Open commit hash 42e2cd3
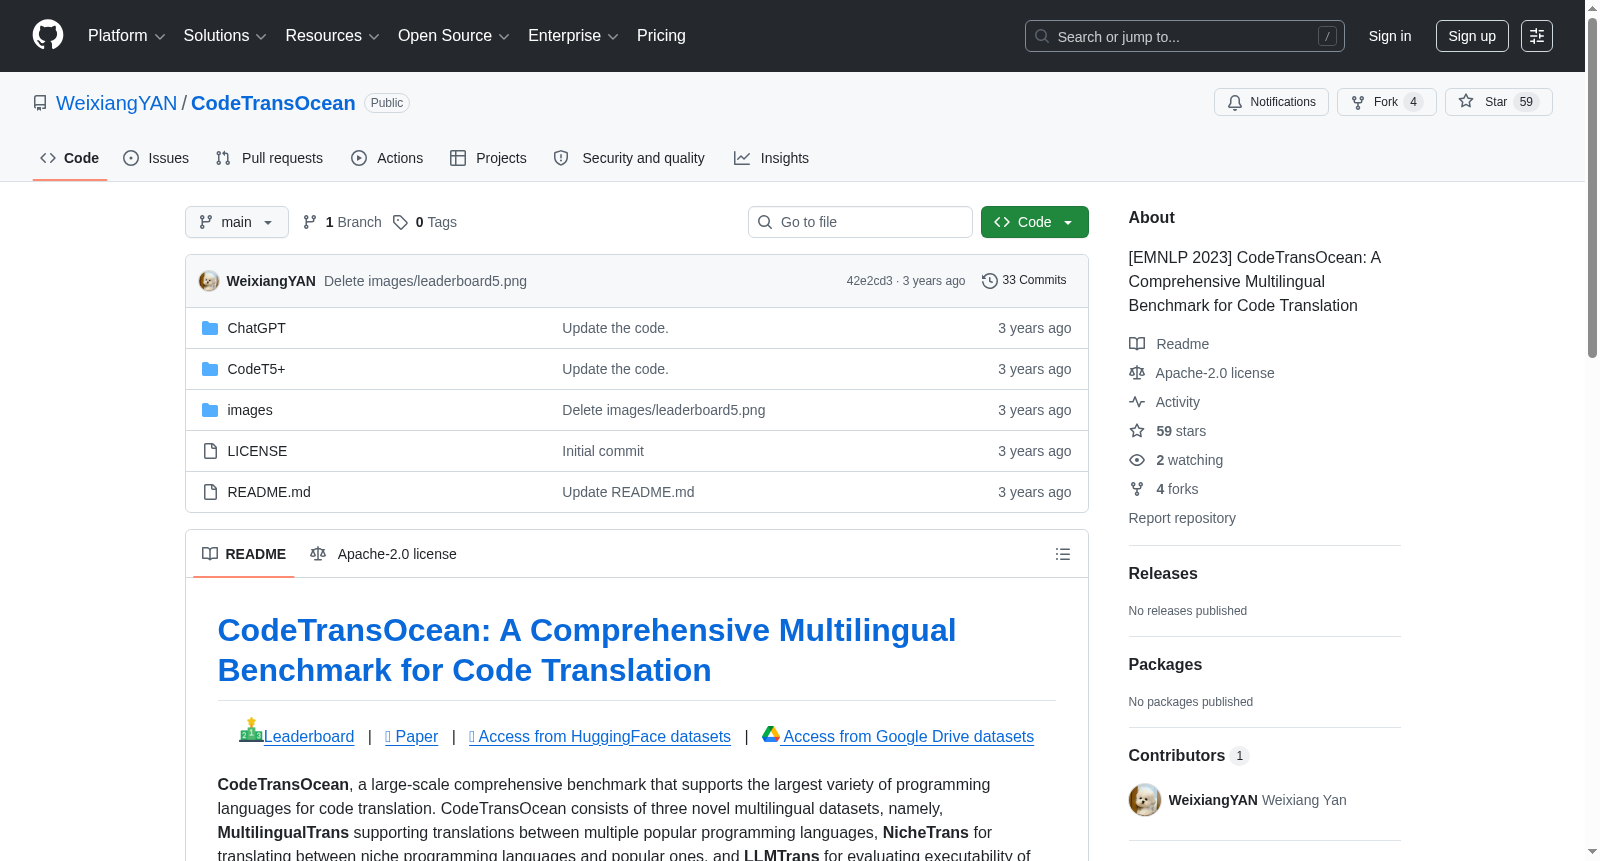Screen dimensions: 1600x861 coord(869,281)
